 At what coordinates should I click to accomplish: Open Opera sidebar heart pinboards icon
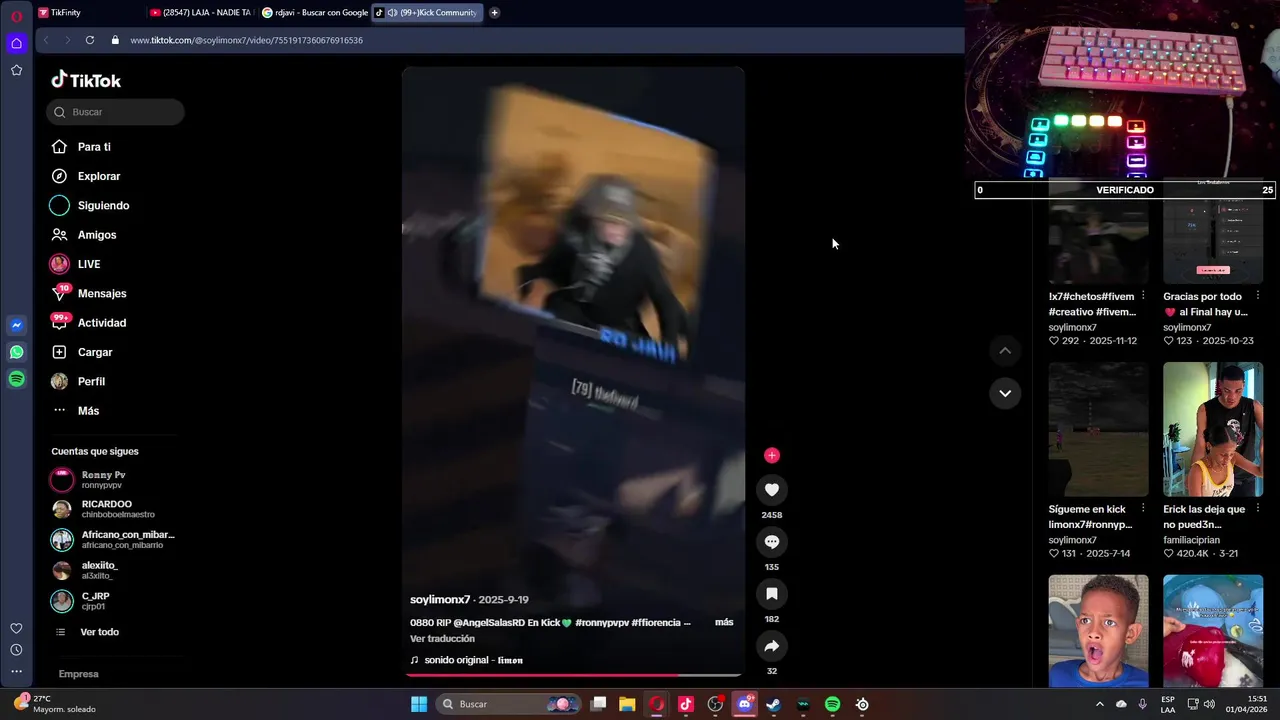point(16,628)
